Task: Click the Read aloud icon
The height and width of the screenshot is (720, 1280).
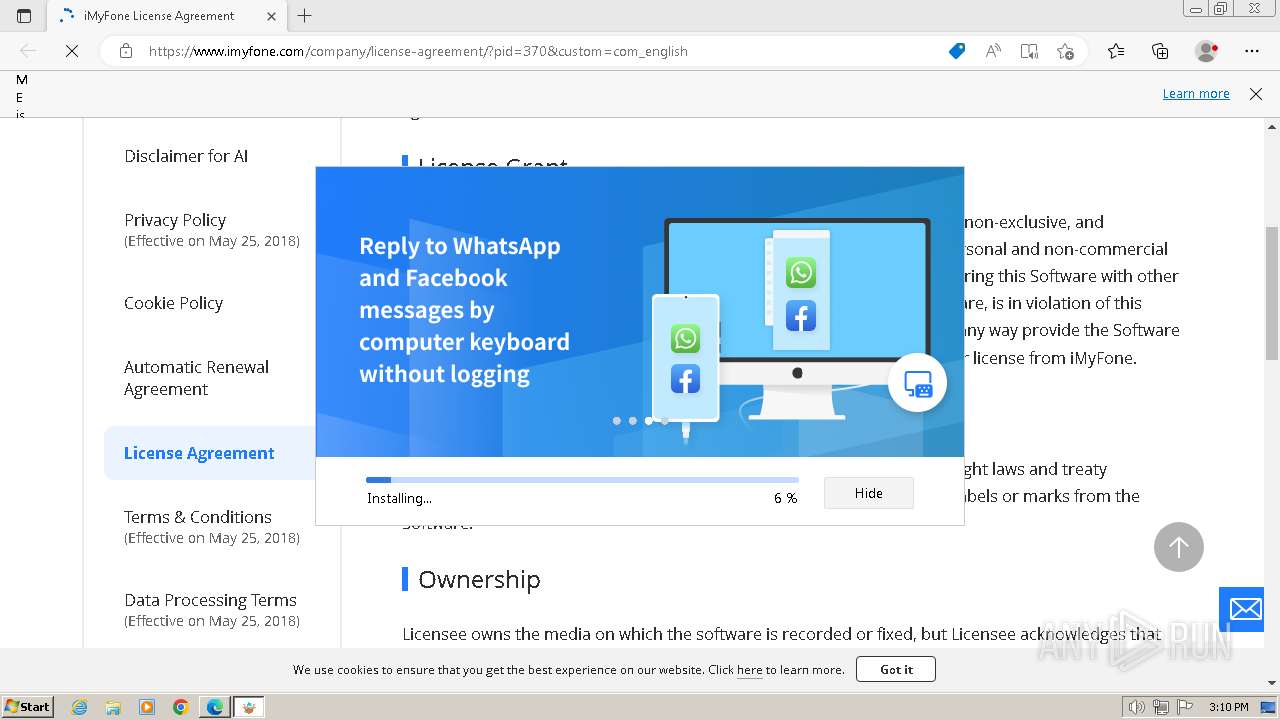Action: (993, 51)
